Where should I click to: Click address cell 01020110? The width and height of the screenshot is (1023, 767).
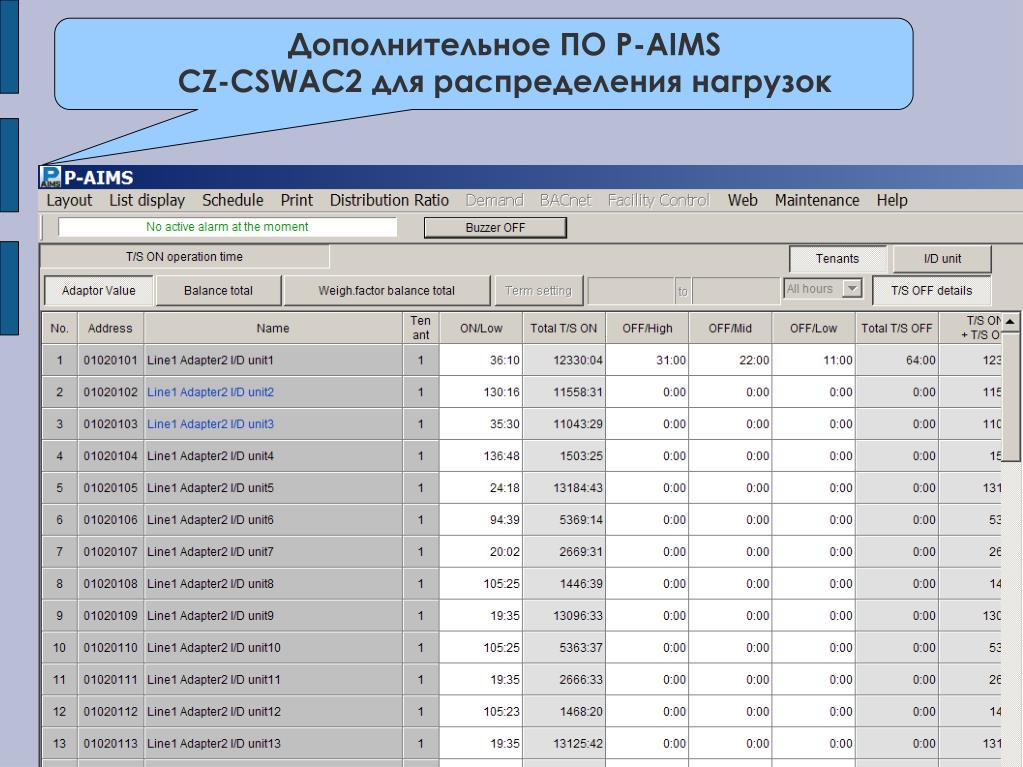(x=110, y=648)
